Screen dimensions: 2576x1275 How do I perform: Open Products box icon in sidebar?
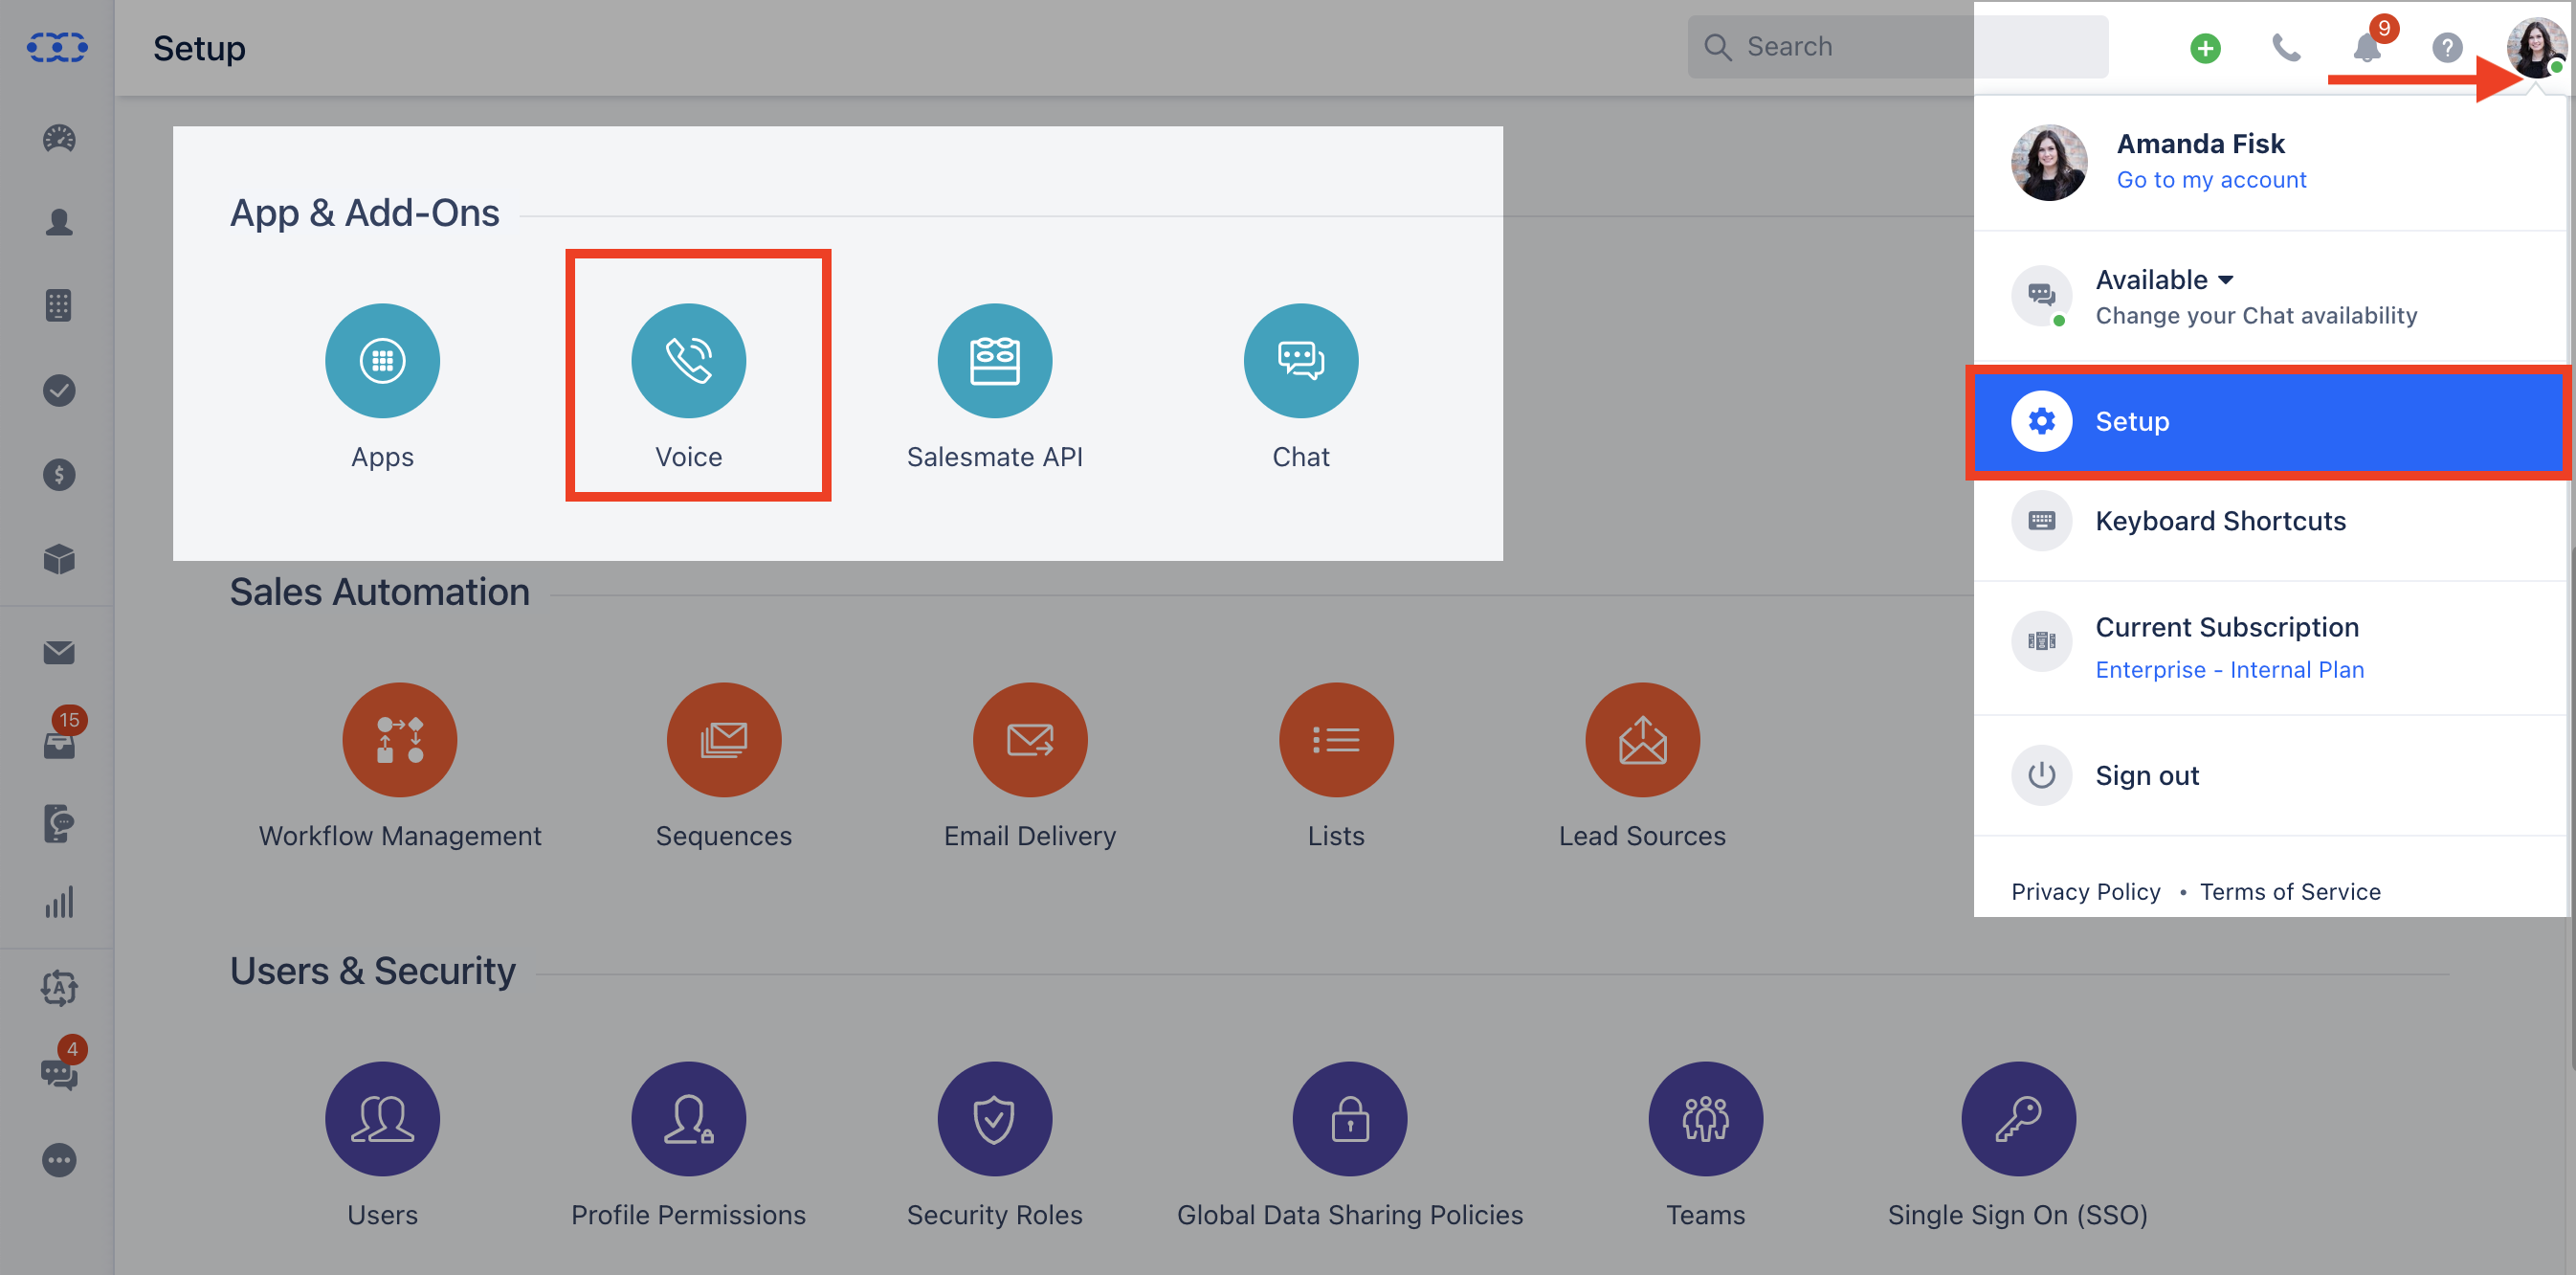pos(59,558)
